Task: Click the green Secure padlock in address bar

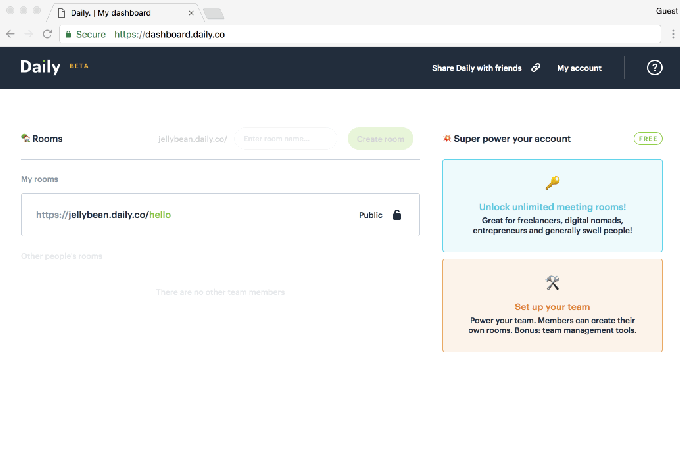Action: (68, 34)
